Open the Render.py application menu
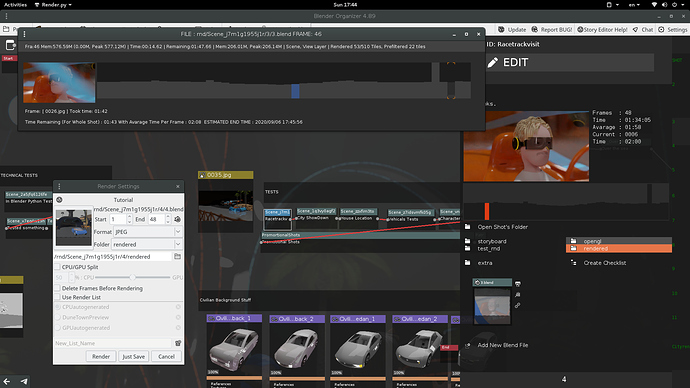690x388 pixels. tap(53, 5)
